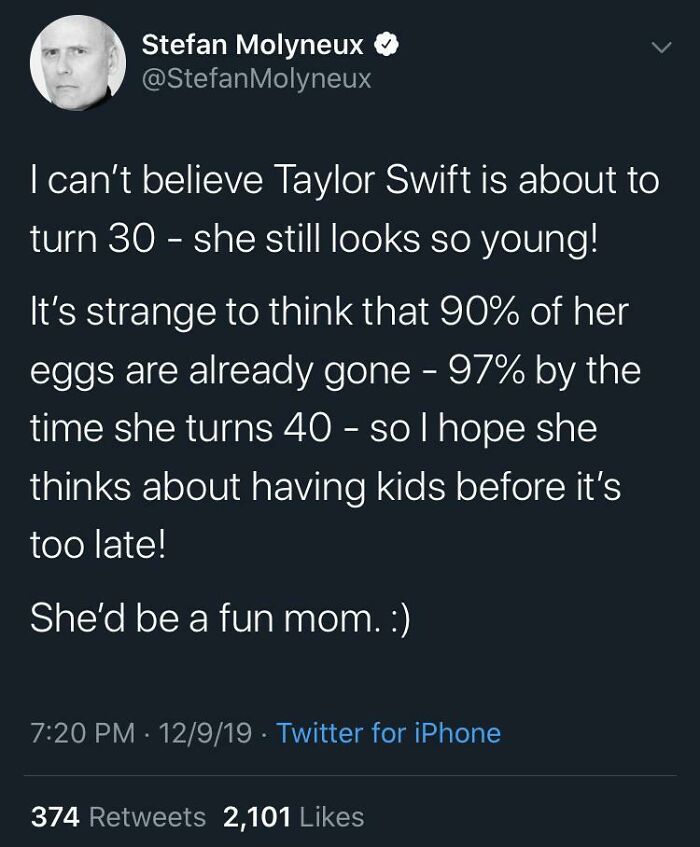This screenshot has height=847, width=700.
Task: Click the "It's strange to think" line
Action: pyautogui.click(x=329, y=312)
